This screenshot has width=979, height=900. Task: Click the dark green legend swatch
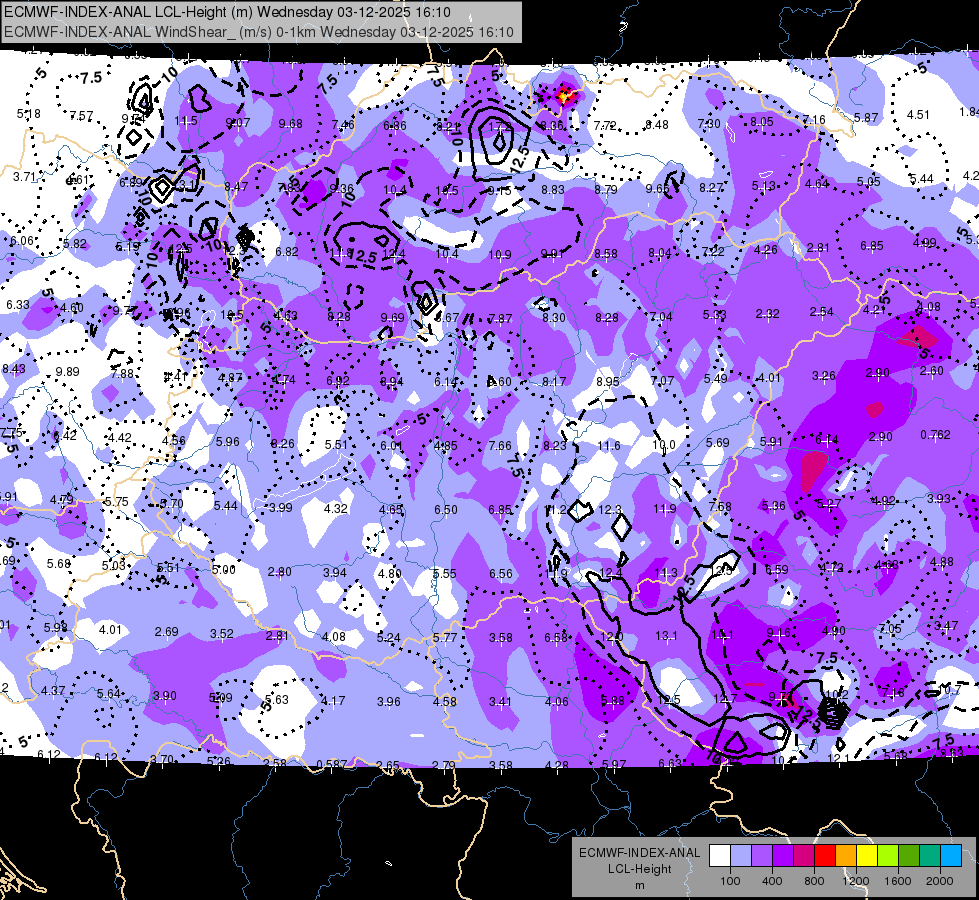(x=909, y=856)
